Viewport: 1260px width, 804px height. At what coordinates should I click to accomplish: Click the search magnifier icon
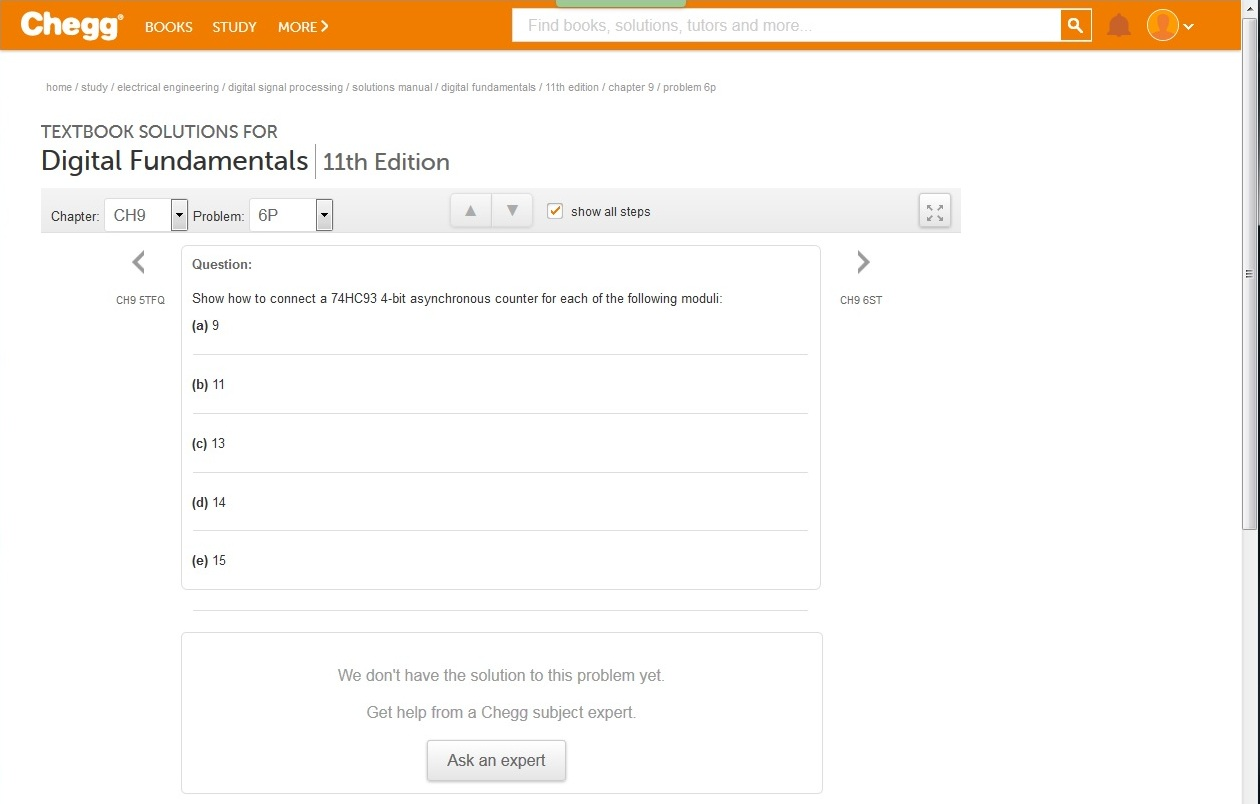point(1075,25)
